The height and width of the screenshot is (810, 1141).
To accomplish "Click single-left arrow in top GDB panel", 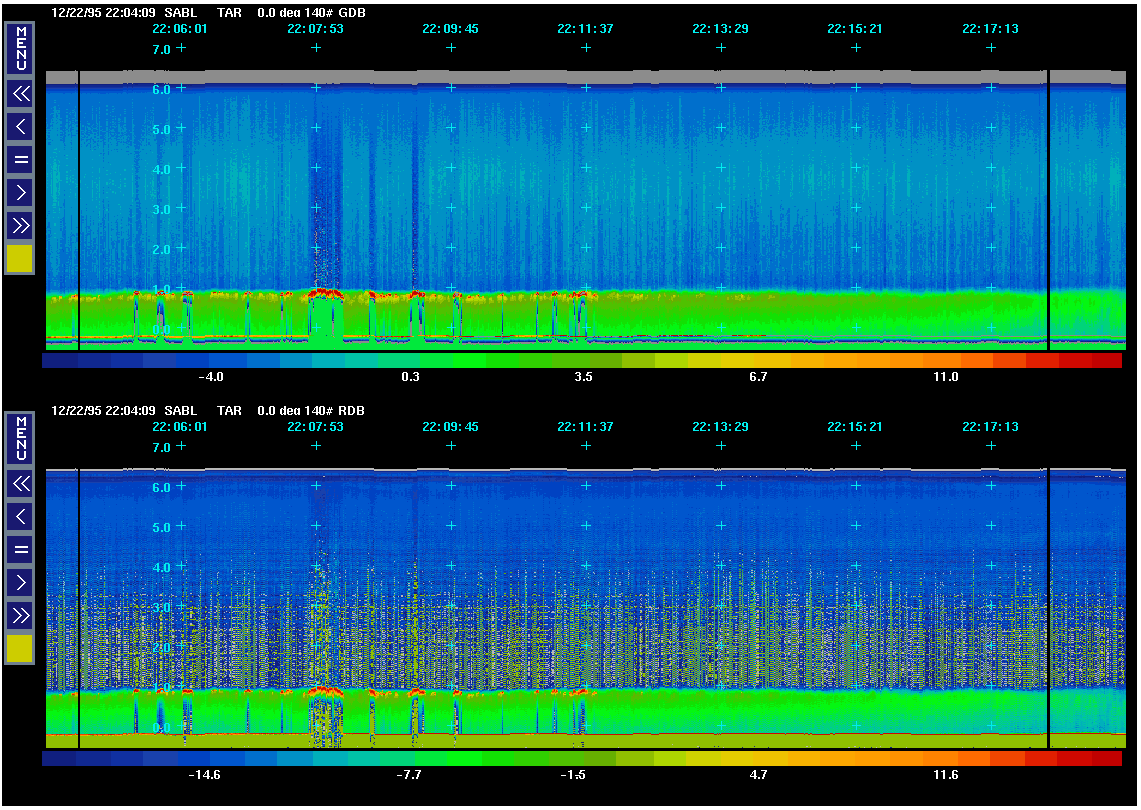I will coord(20,126).
